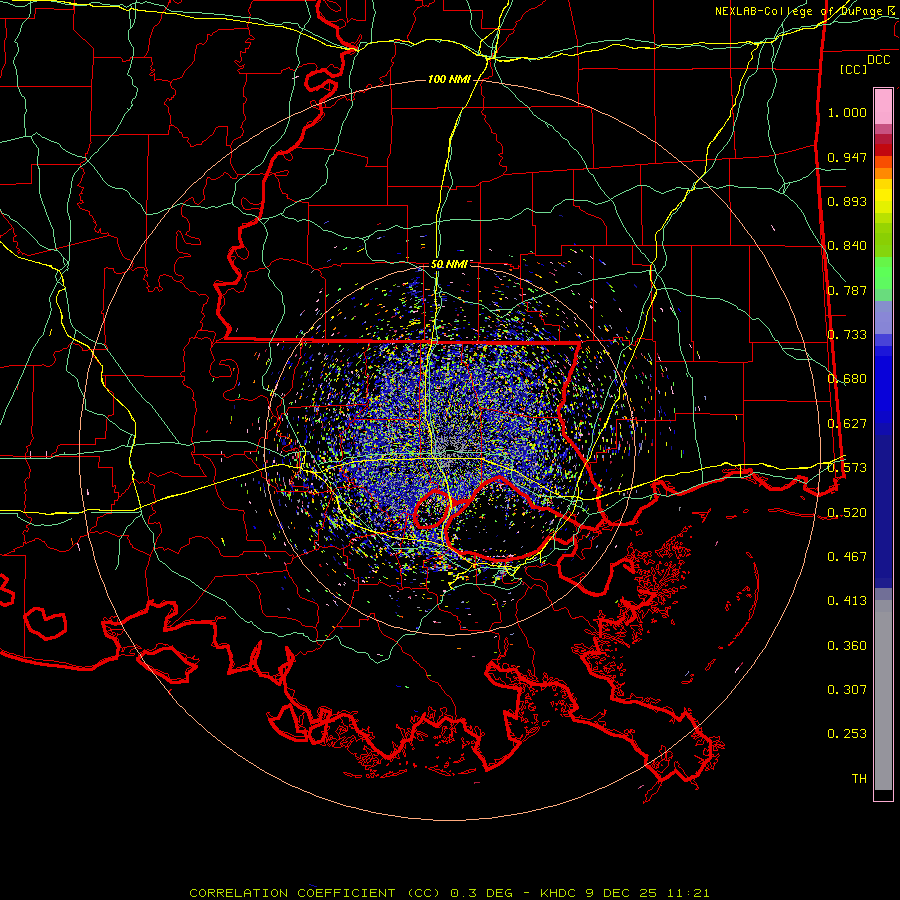Click the 0.573 legend value
The width and height of the screenshot is (900, 900).
click(x=847, y=468)
